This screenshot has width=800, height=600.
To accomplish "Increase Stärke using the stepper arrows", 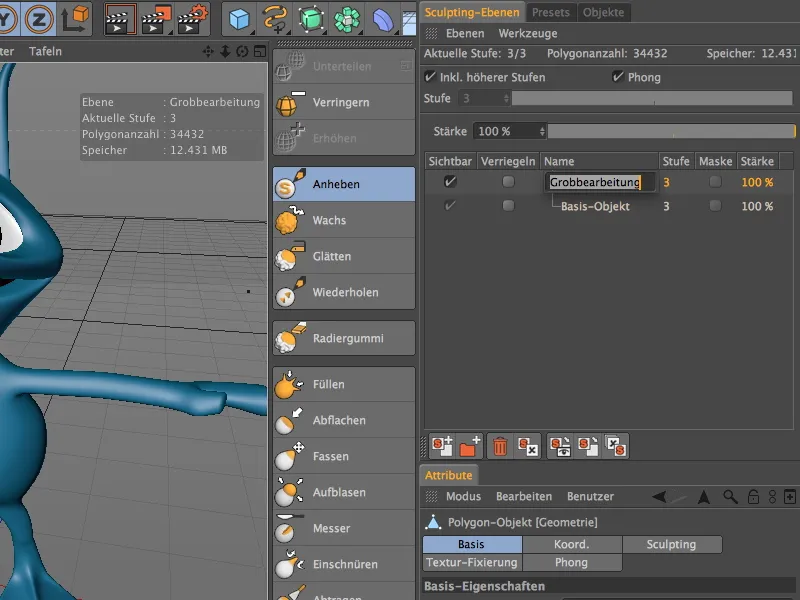I will pyautogui.click(x=541, y=130).
